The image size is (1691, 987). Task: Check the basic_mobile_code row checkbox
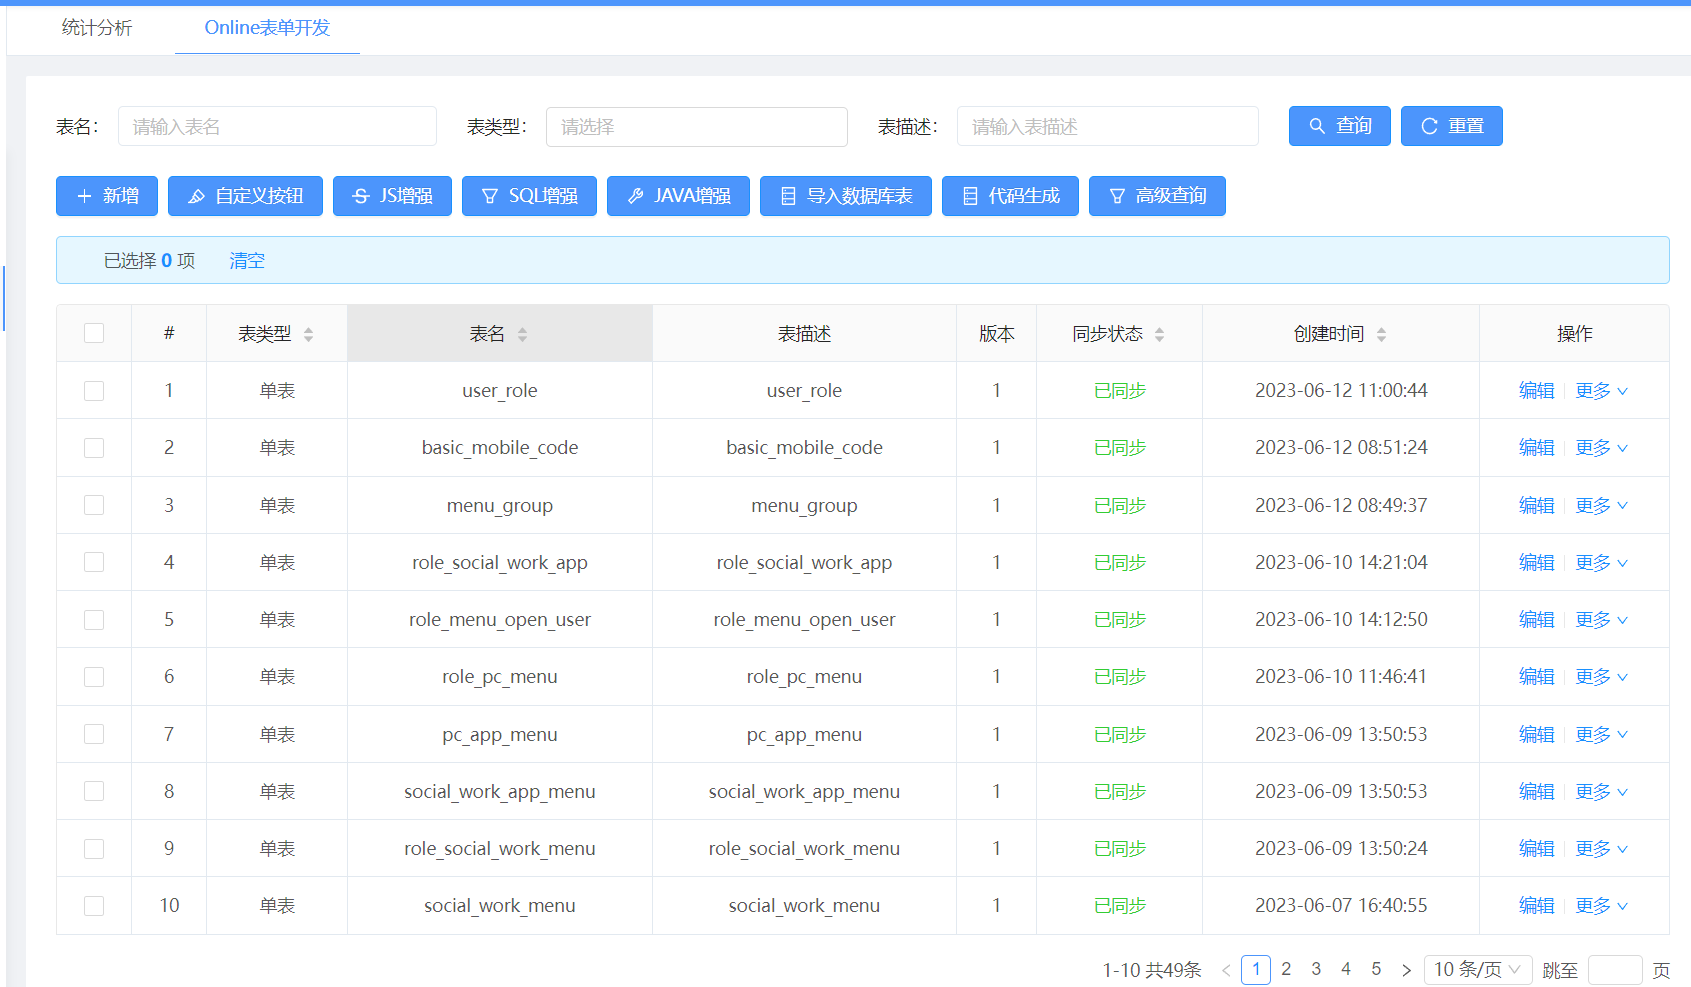94,448
